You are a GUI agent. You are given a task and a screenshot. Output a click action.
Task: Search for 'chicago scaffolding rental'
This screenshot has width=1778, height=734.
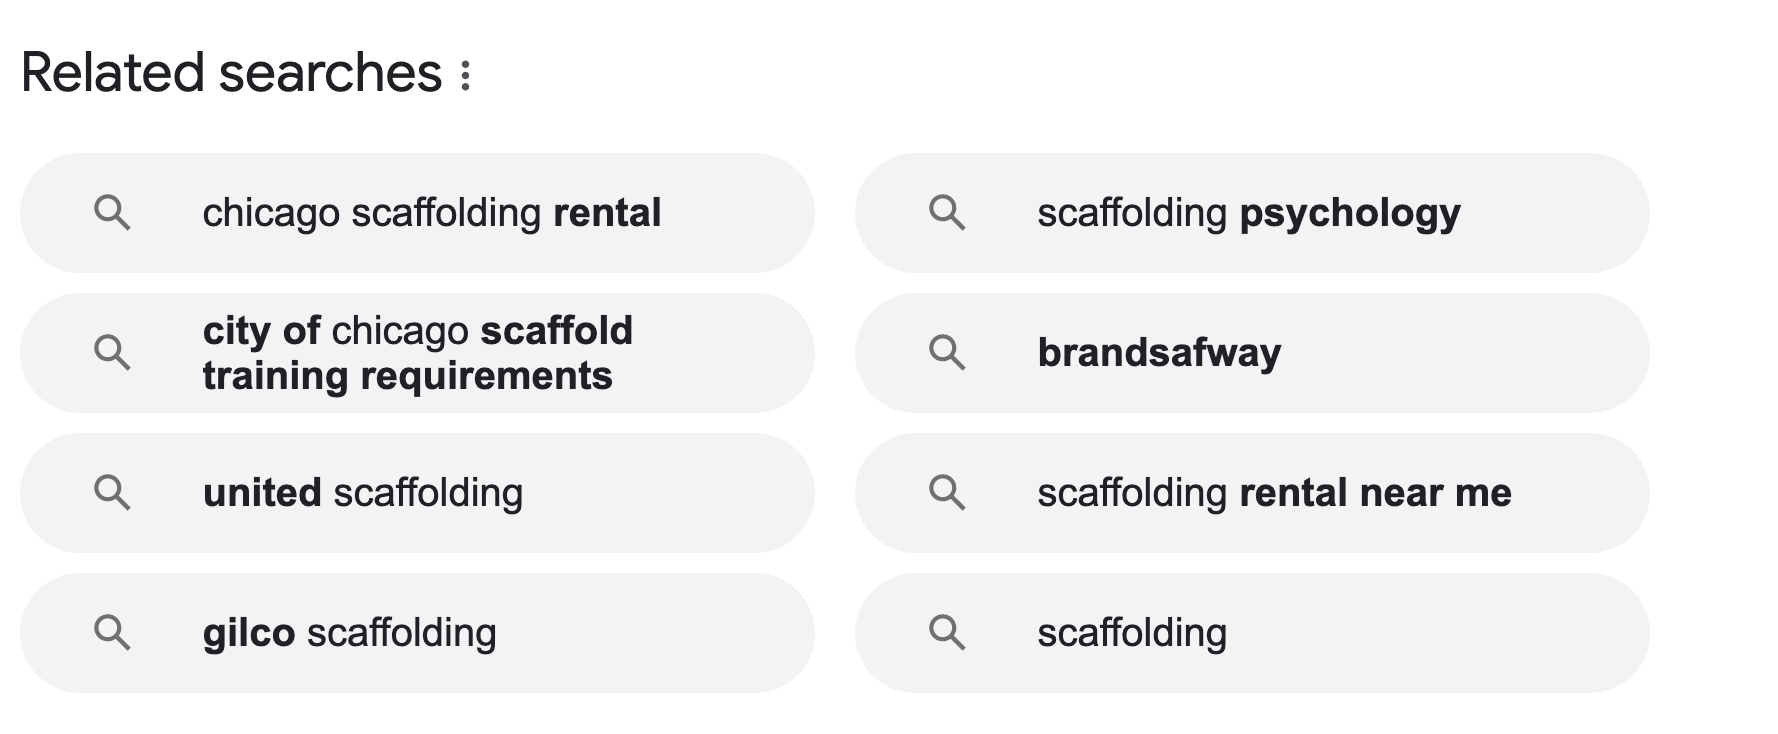[431, 213]
